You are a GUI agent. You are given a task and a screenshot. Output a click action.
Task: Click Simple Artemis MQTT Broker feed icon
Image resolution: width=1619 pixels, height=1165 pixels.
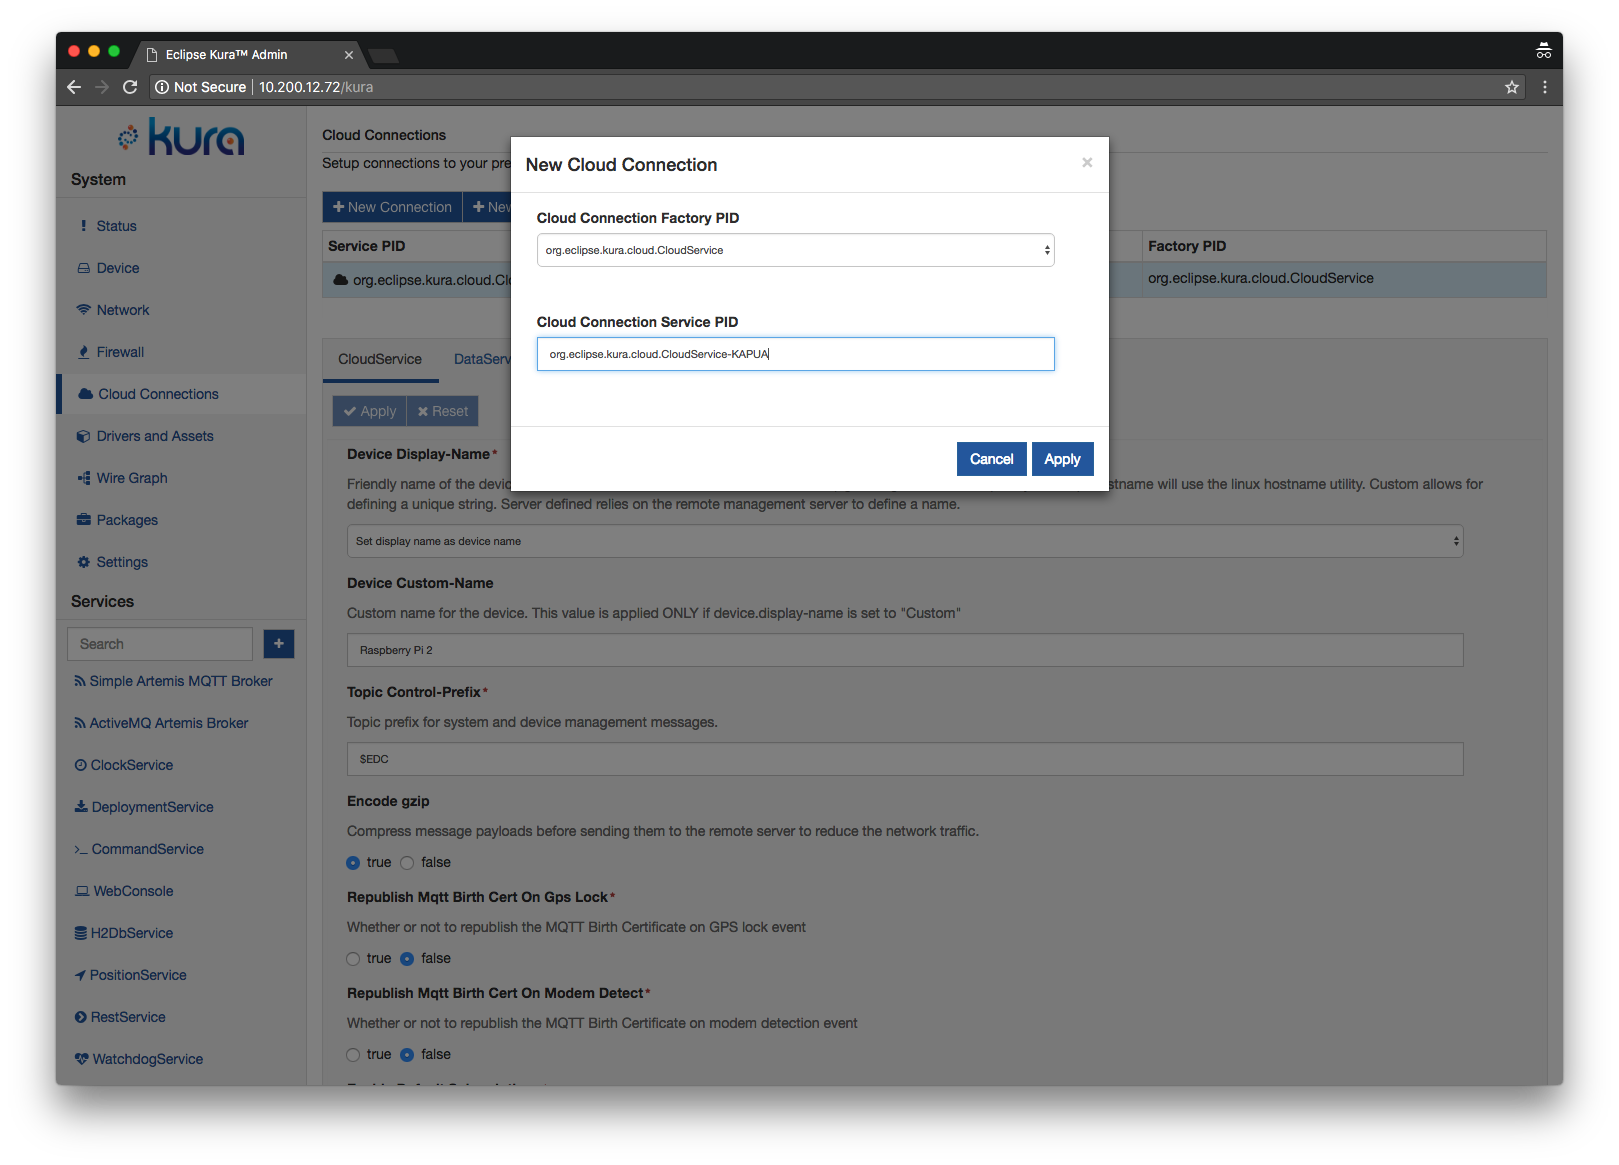coord(80,681)
